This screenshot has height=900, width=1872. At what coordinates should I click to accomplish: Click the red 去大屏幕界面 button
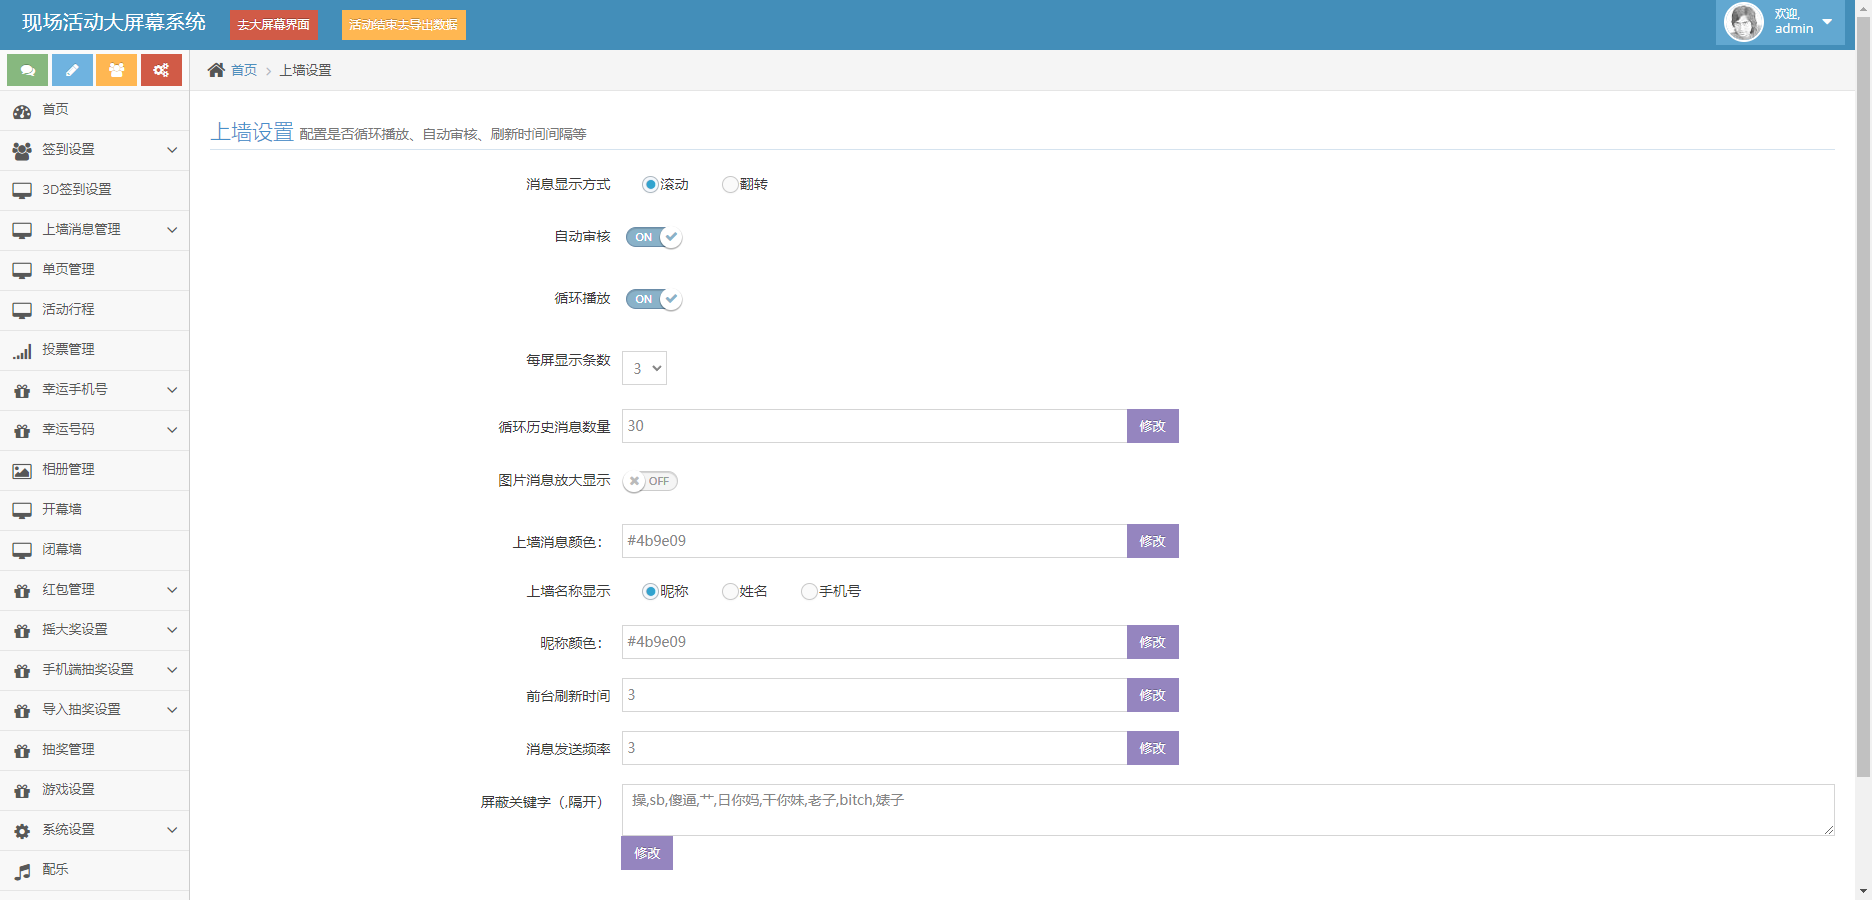coord(273,25)
